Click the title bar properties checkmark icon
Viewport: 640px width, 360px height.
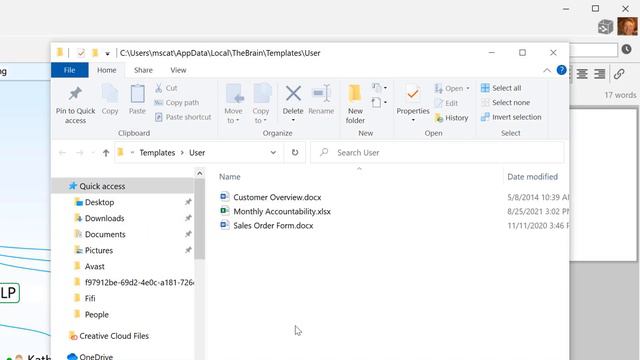(81, 53)
